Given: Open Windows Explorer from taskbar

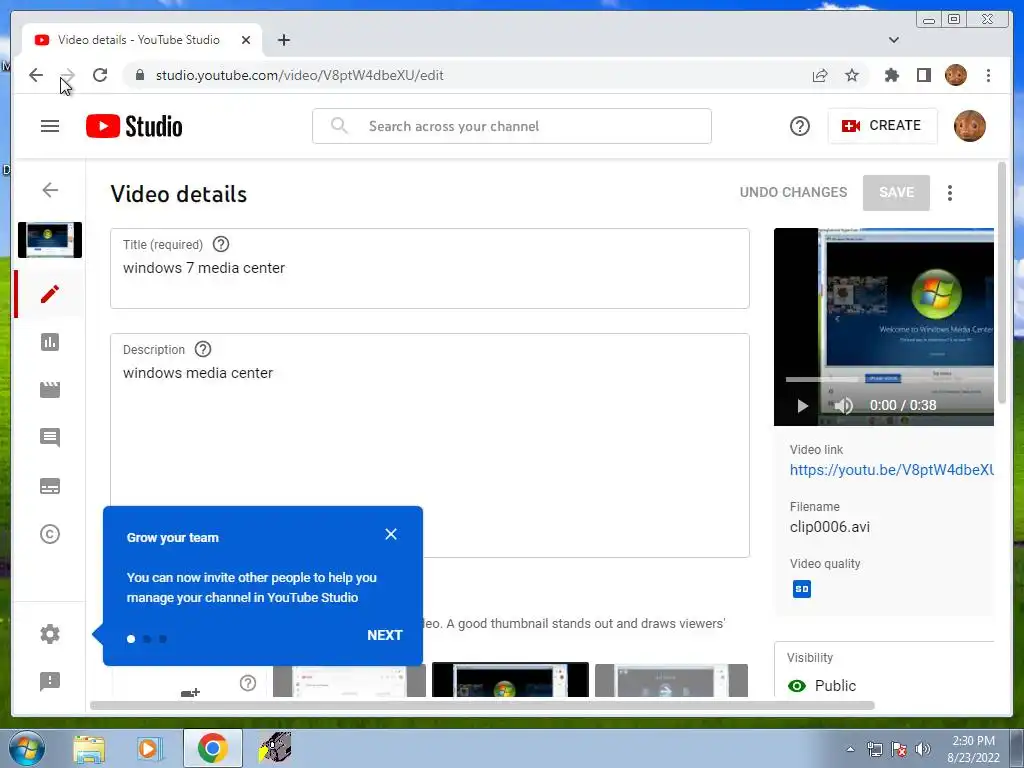Looking at the screenshot, I should [89, 748].
